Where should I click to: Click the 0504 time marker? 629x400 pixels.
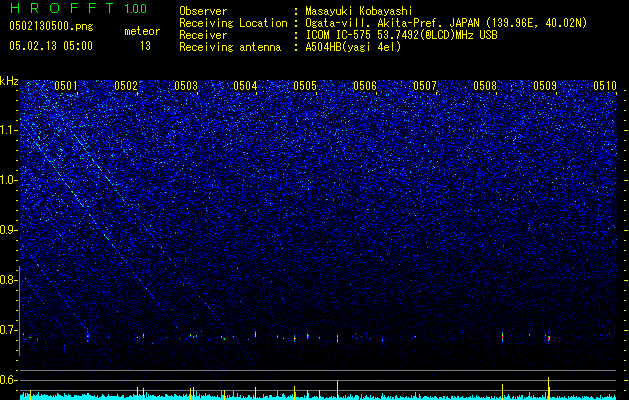click(x=245, y=86)
